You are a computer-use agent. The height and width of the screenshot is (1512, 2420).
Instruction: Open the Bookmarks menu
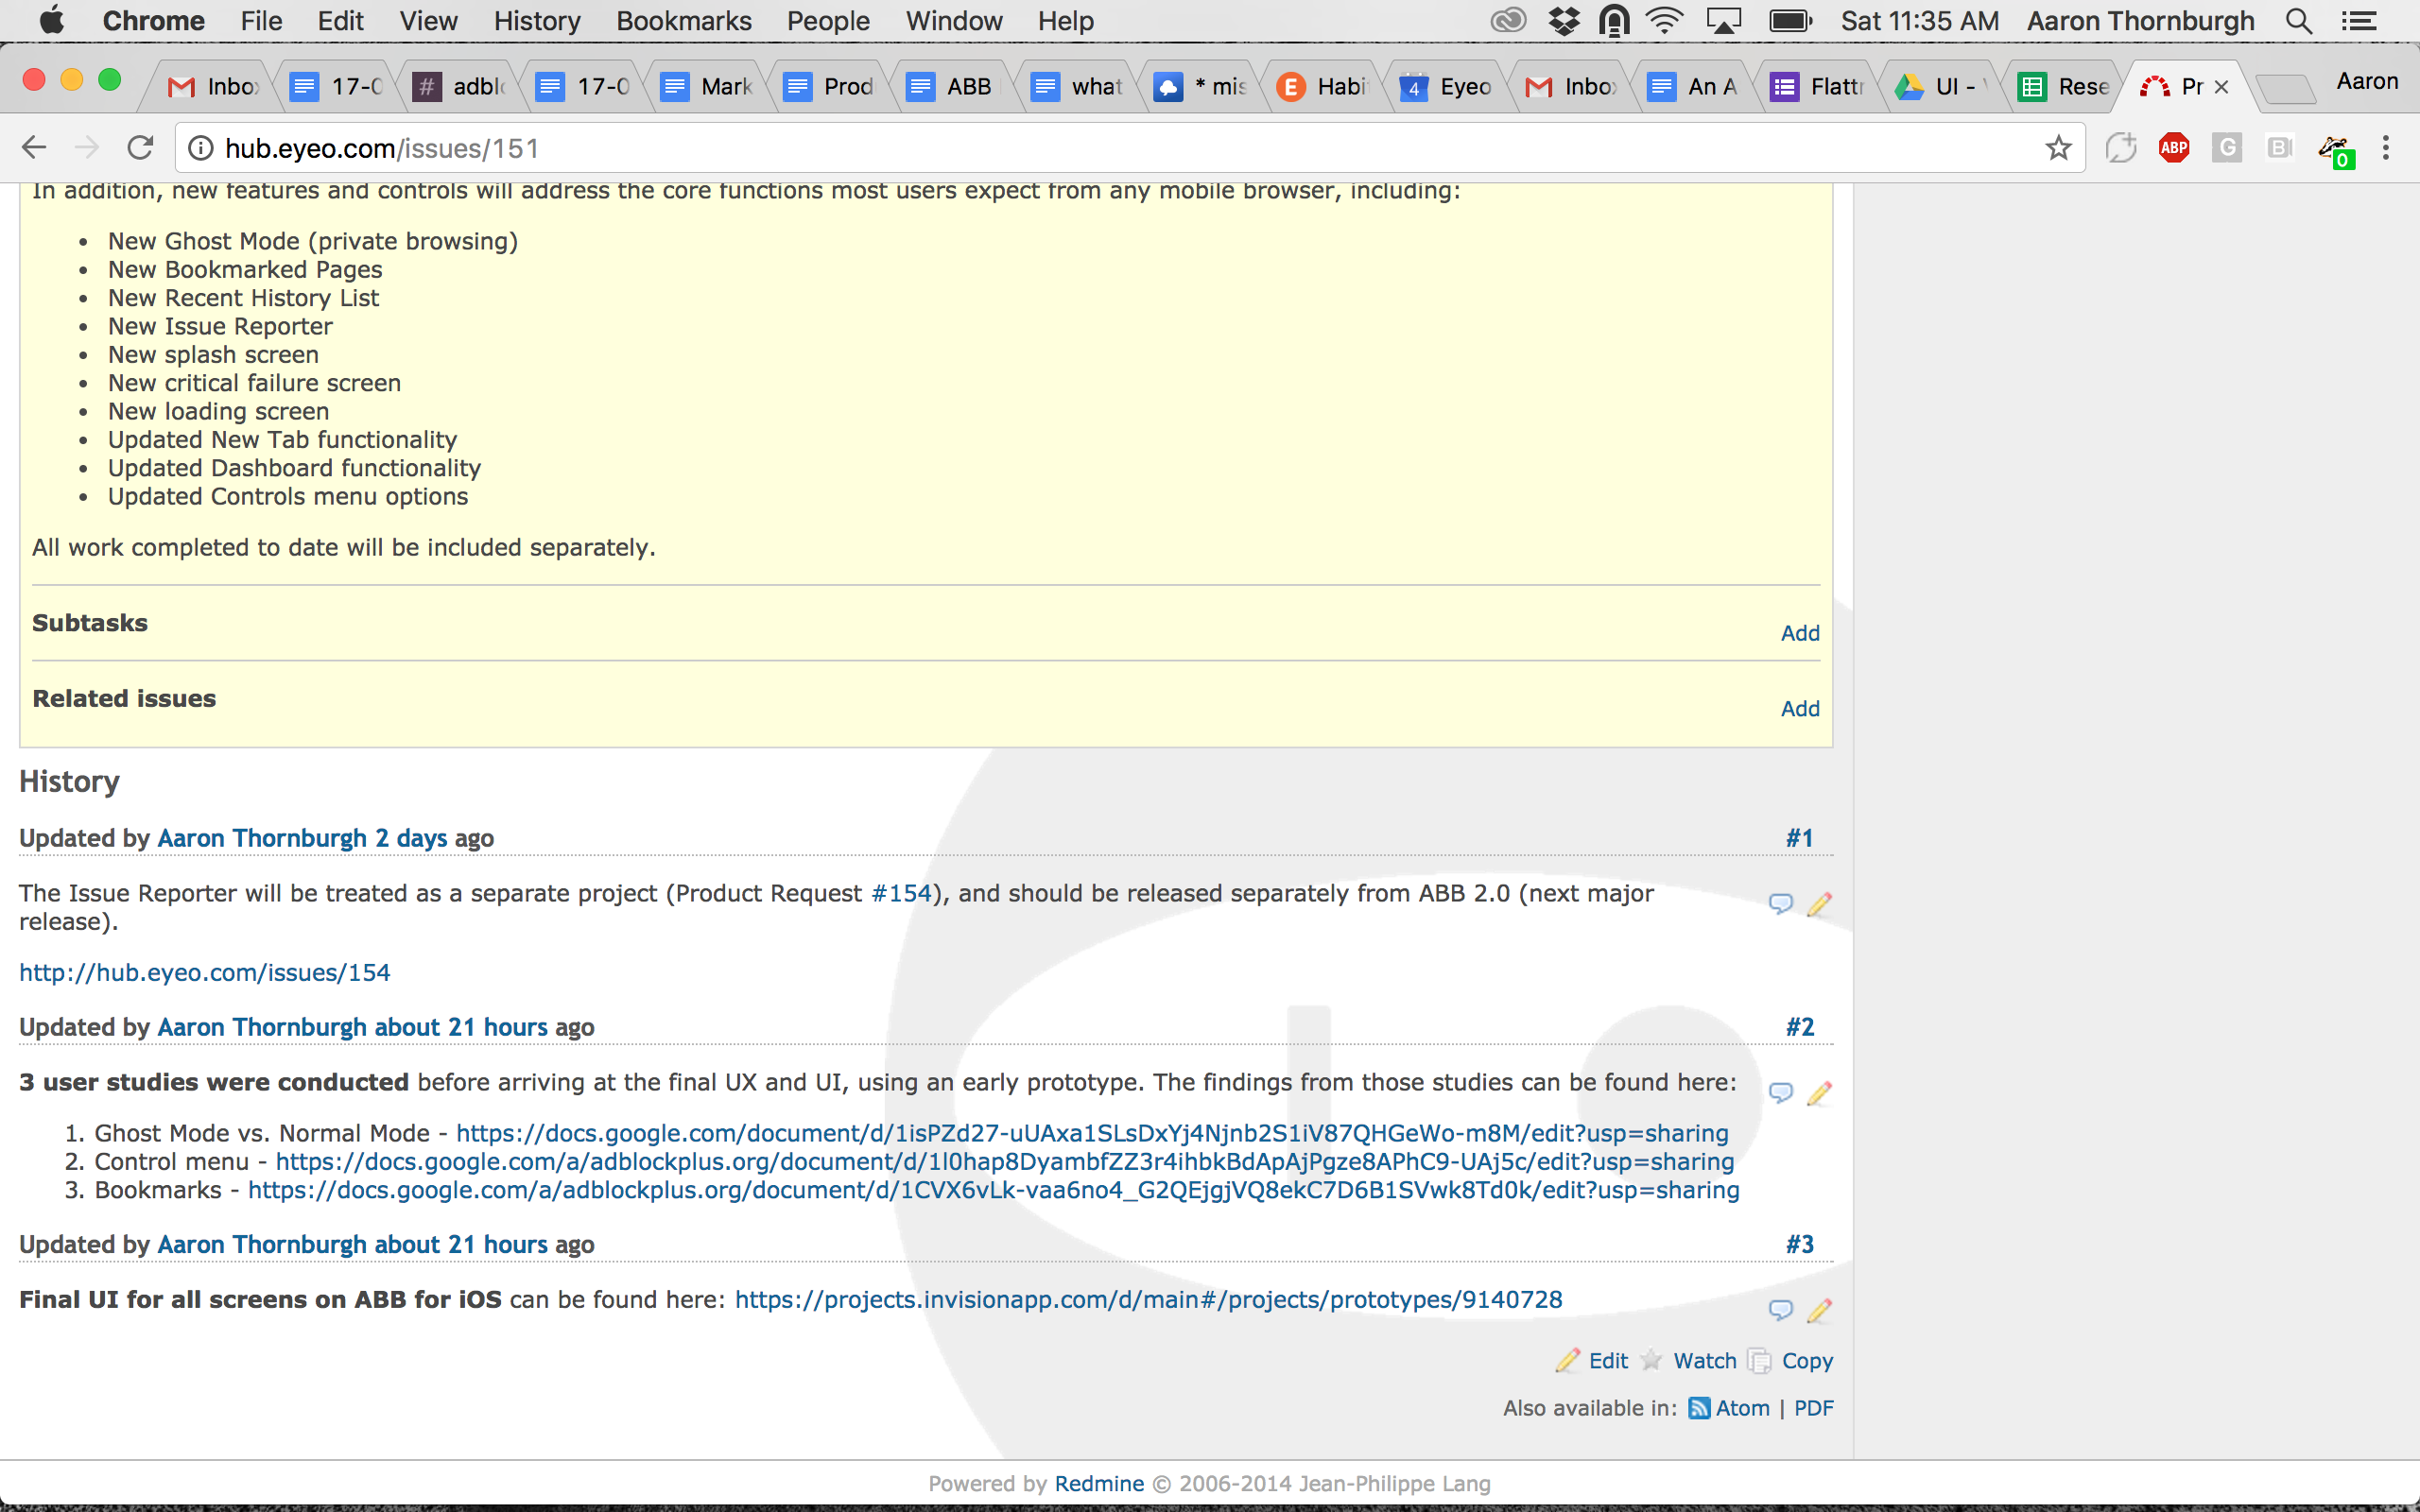coord(683,21)
